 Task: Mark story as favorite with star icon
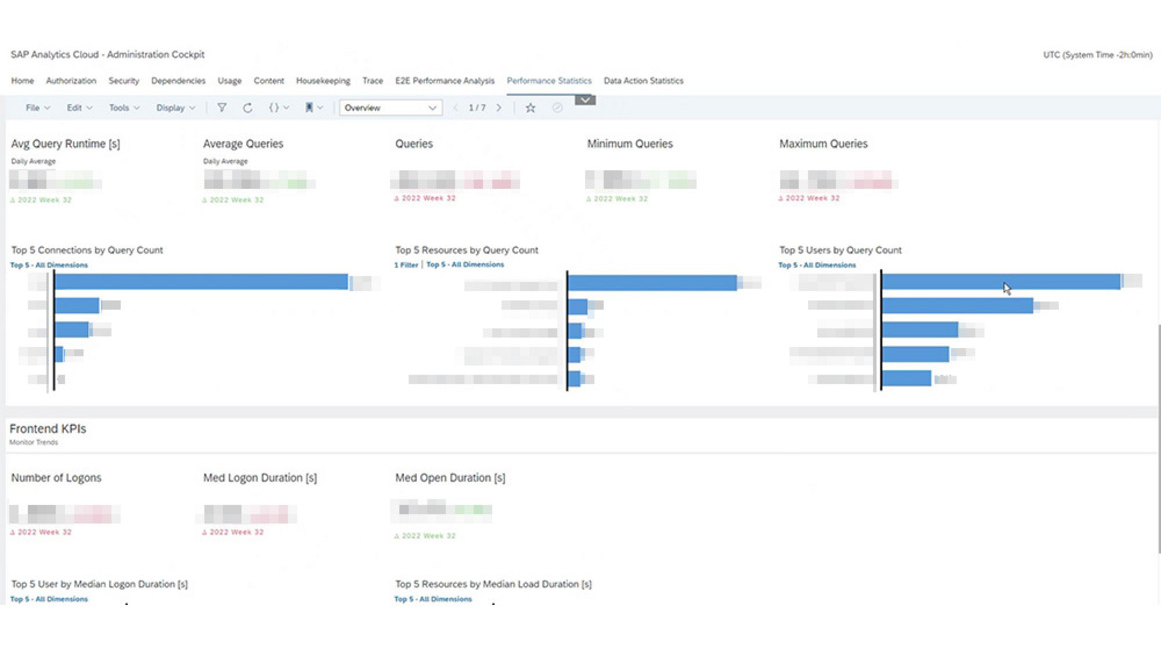click(x=530, y=108)
